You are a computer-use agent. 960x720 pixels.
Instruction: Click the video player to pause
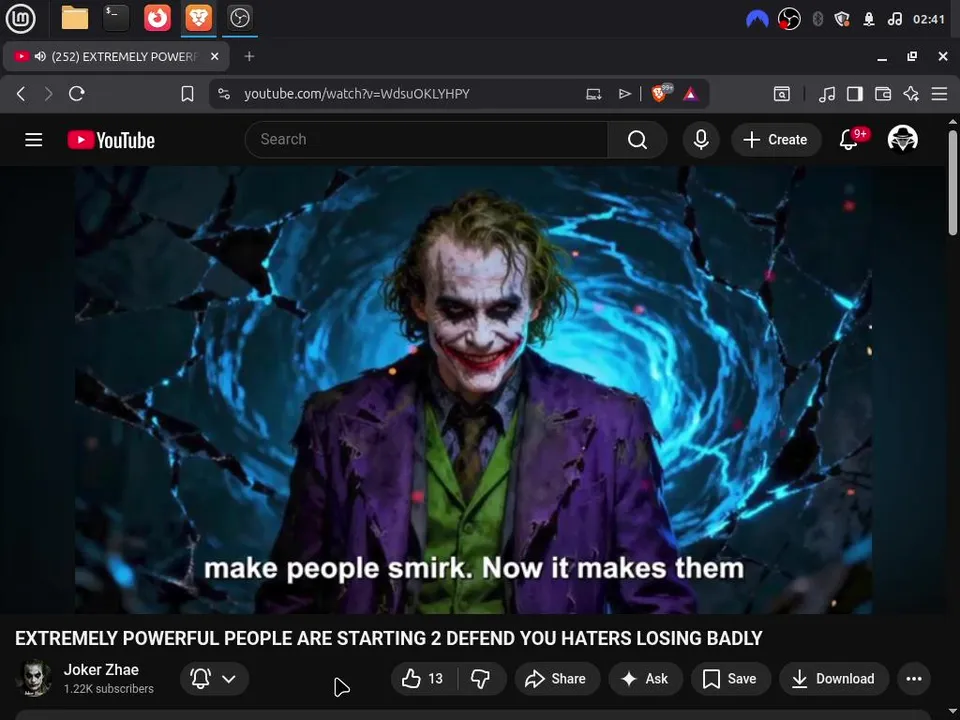coord(473,390)
